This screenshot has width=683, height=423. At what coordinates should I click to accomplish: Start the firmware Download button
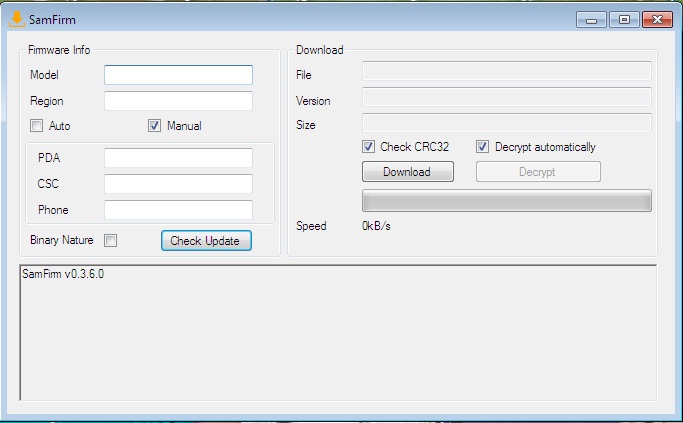(408, 172)
